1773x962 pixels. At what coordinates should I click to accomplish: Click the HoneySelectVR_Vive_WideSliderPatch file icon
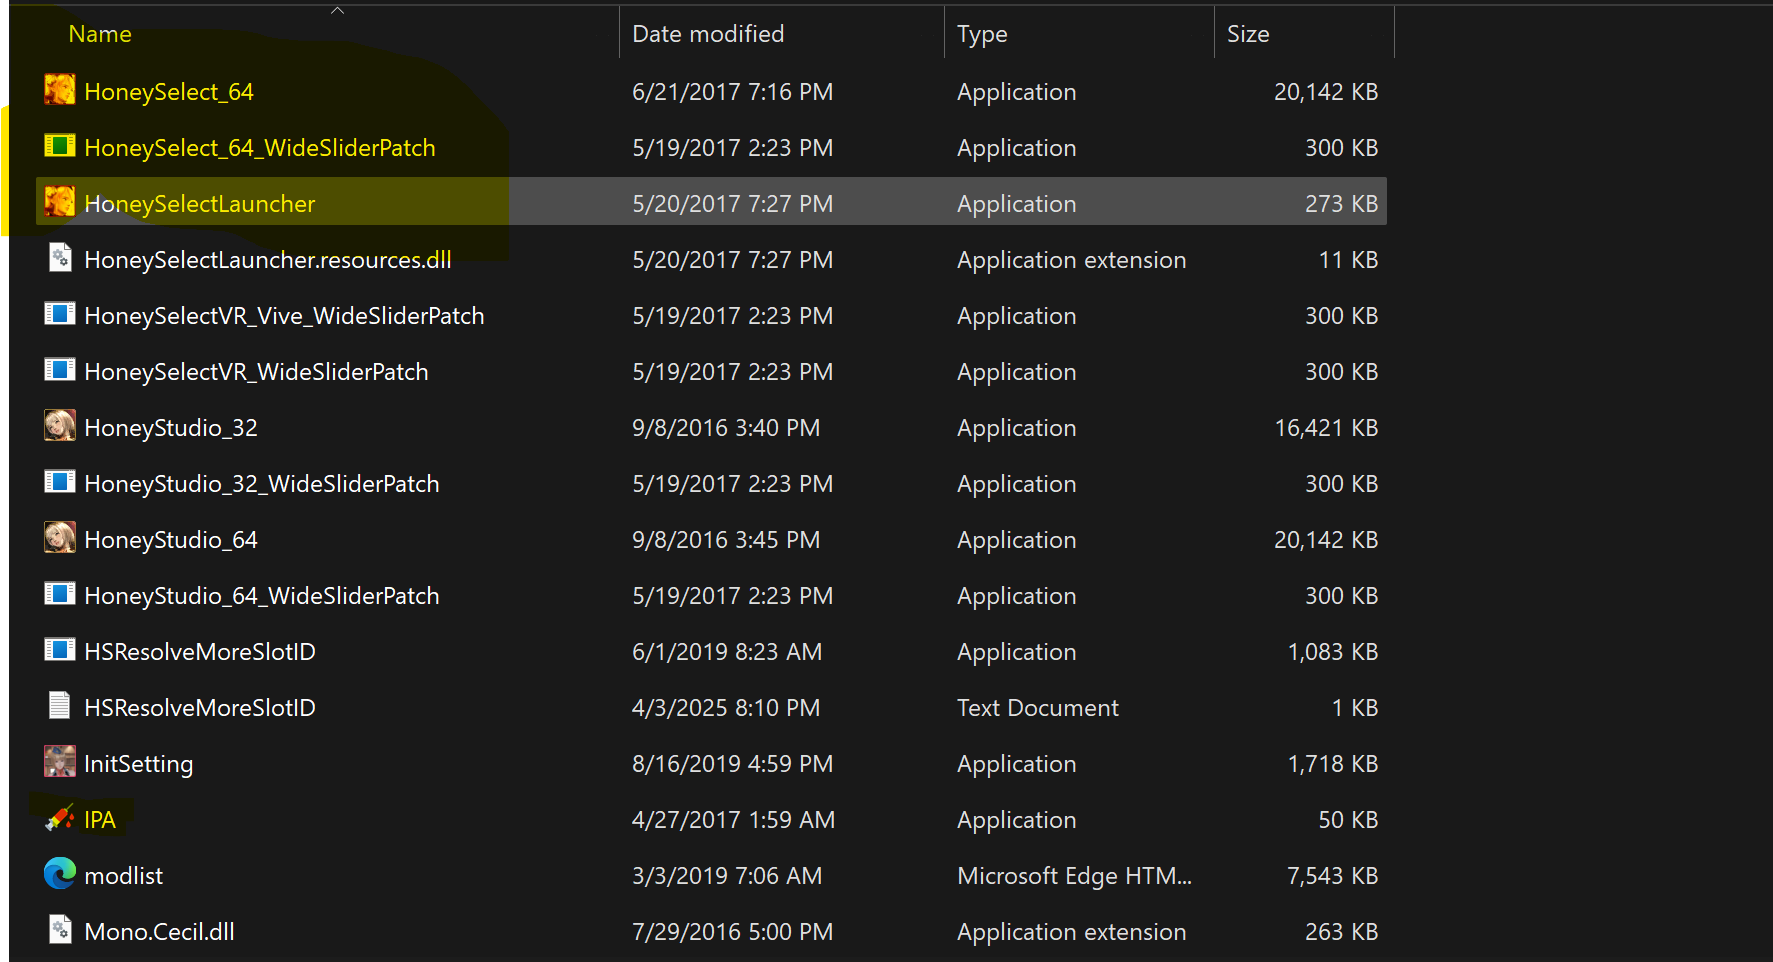coord(60,314)
